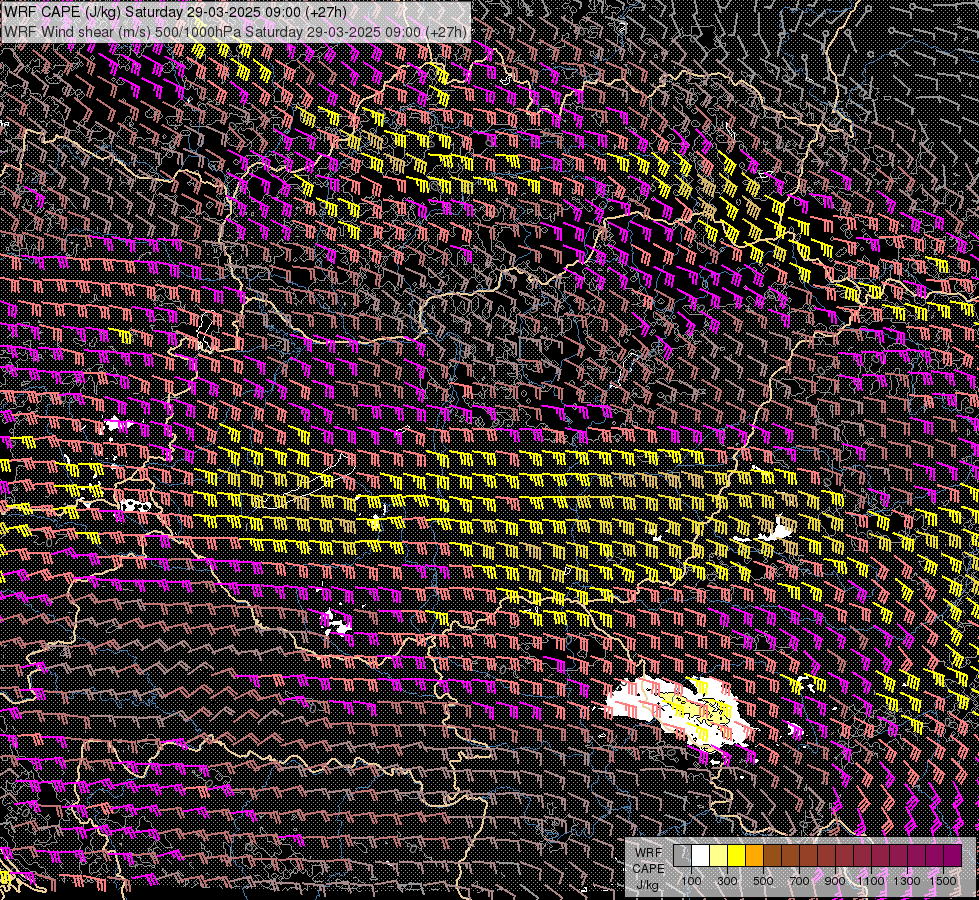Select the white legend swatch after 100
Screen dimensions: 979x900
coord(701,855)
